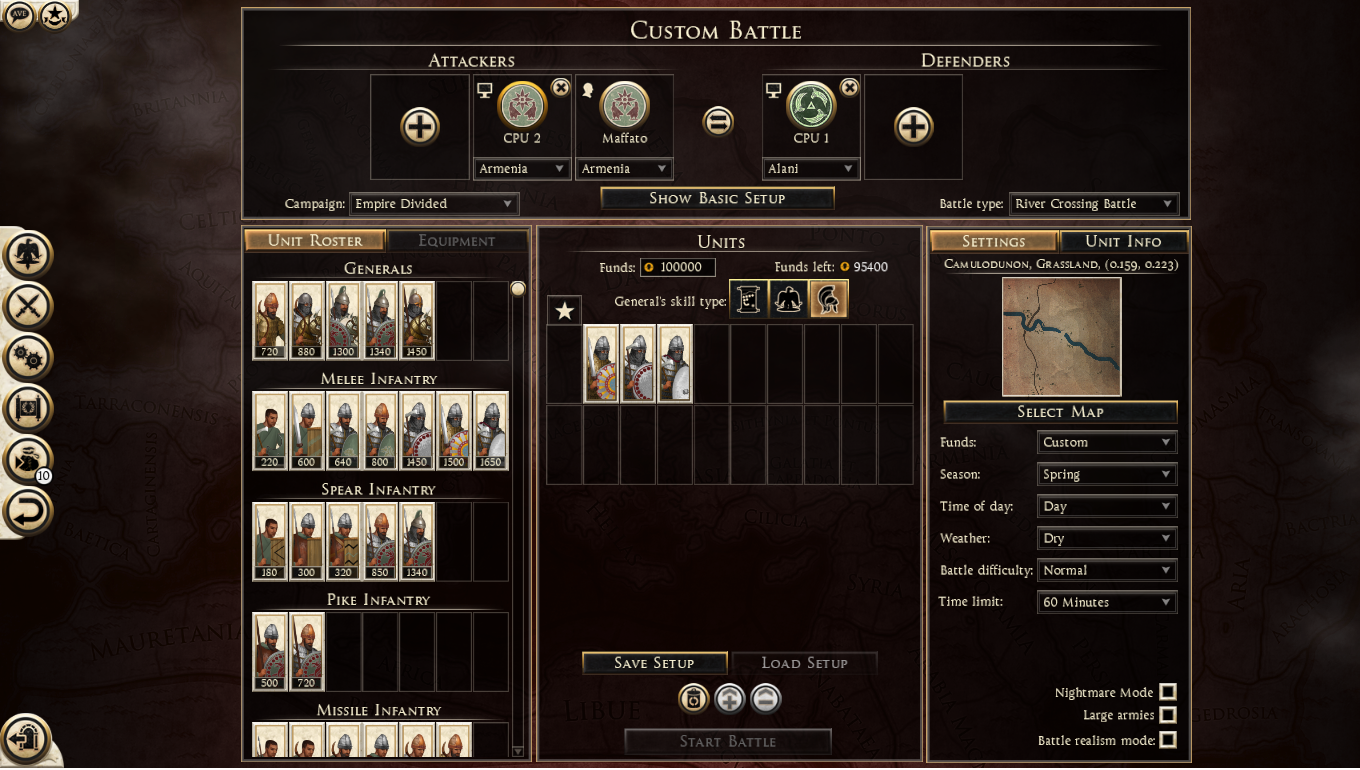Click the return arrow sidebar icon

click(27, 512)
